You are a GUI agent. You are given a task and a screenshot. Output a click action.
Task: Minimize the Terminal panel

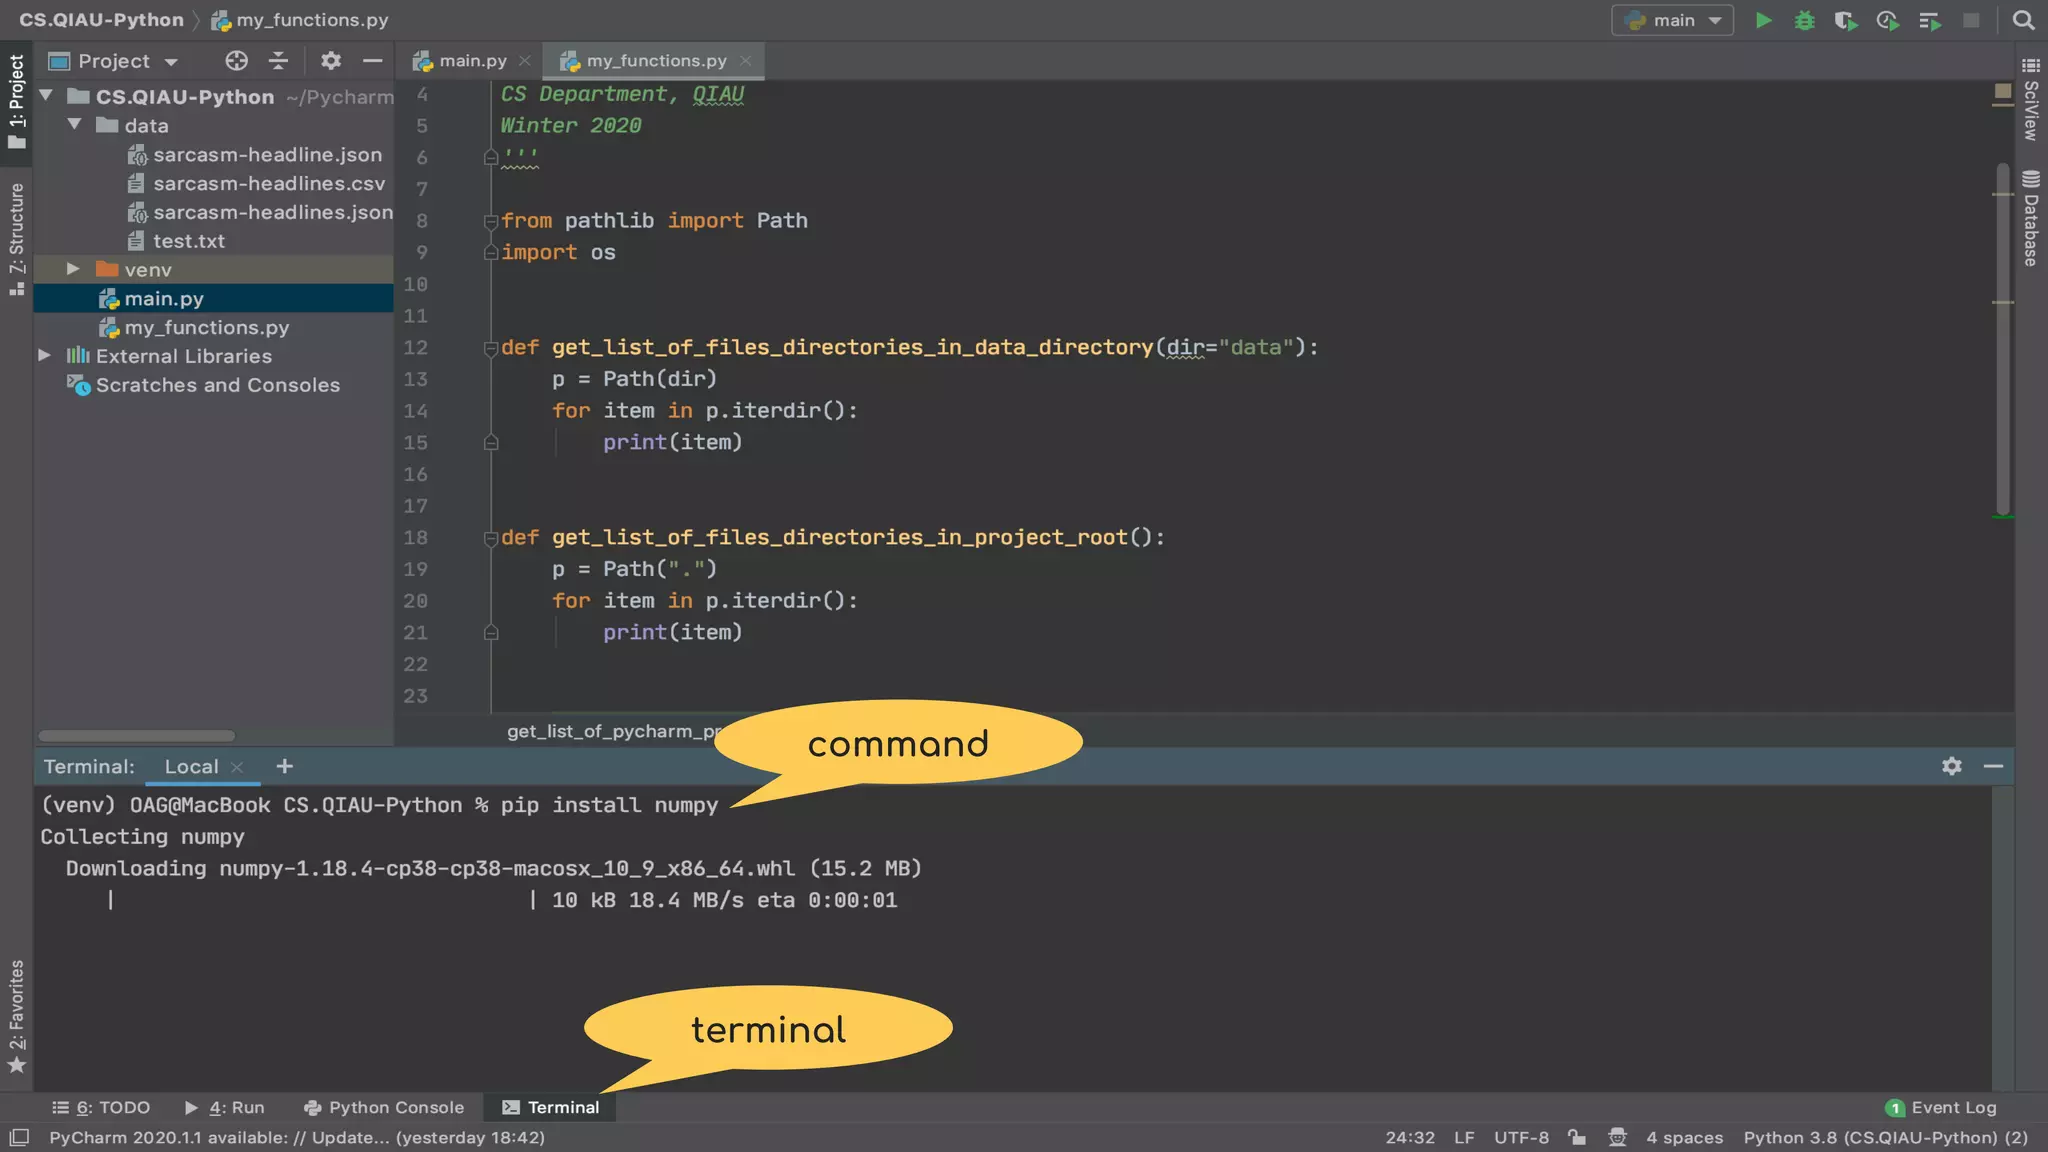pos(1993,766)
